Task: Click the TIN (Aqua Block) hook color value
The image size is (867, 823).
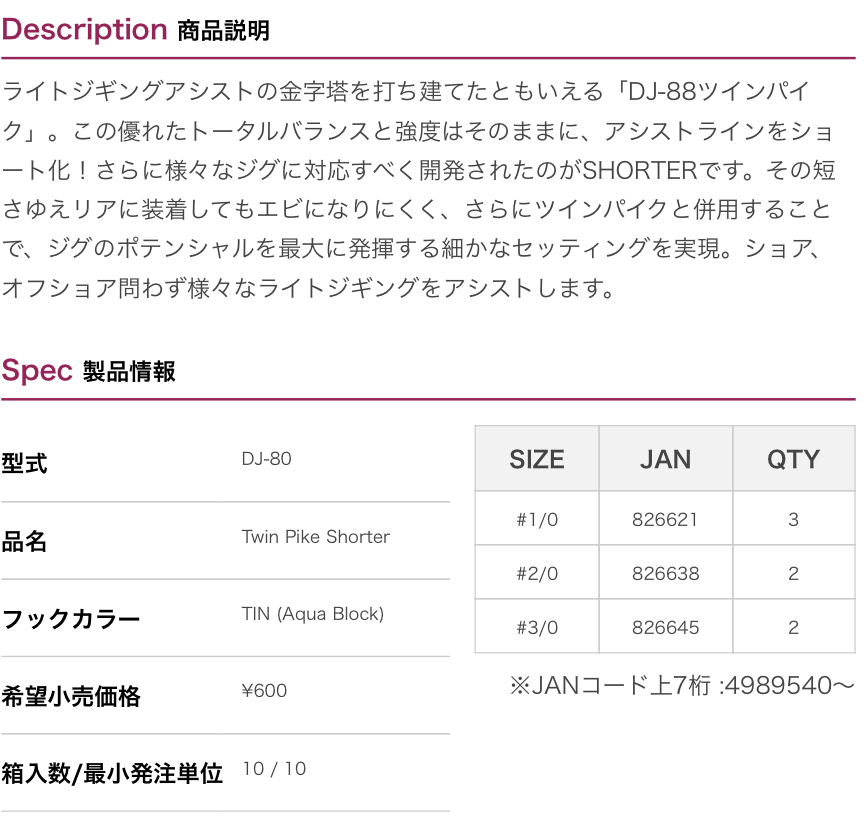Action: coord(312,614)
